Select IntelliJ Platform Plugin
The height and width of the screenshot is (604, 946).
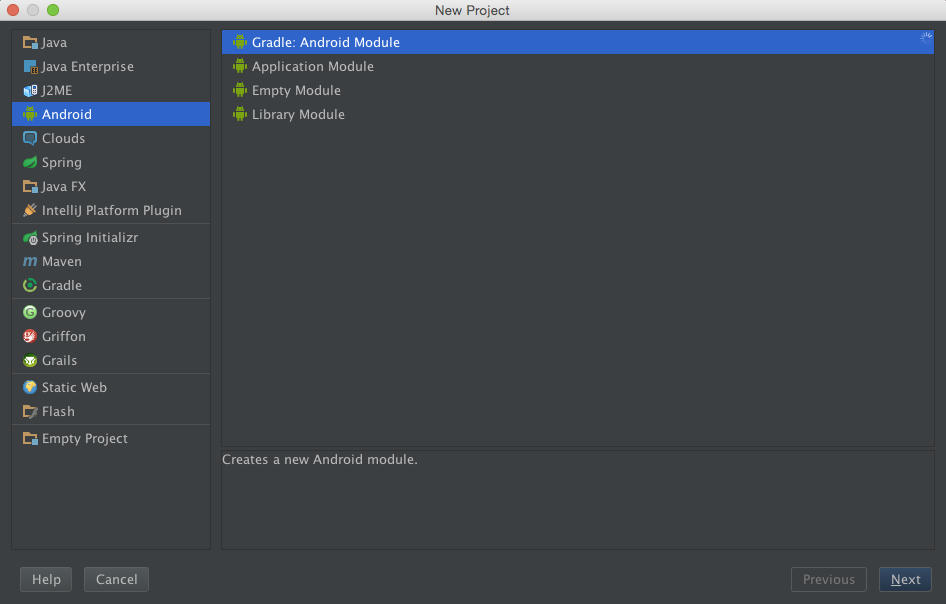[111, 210]
